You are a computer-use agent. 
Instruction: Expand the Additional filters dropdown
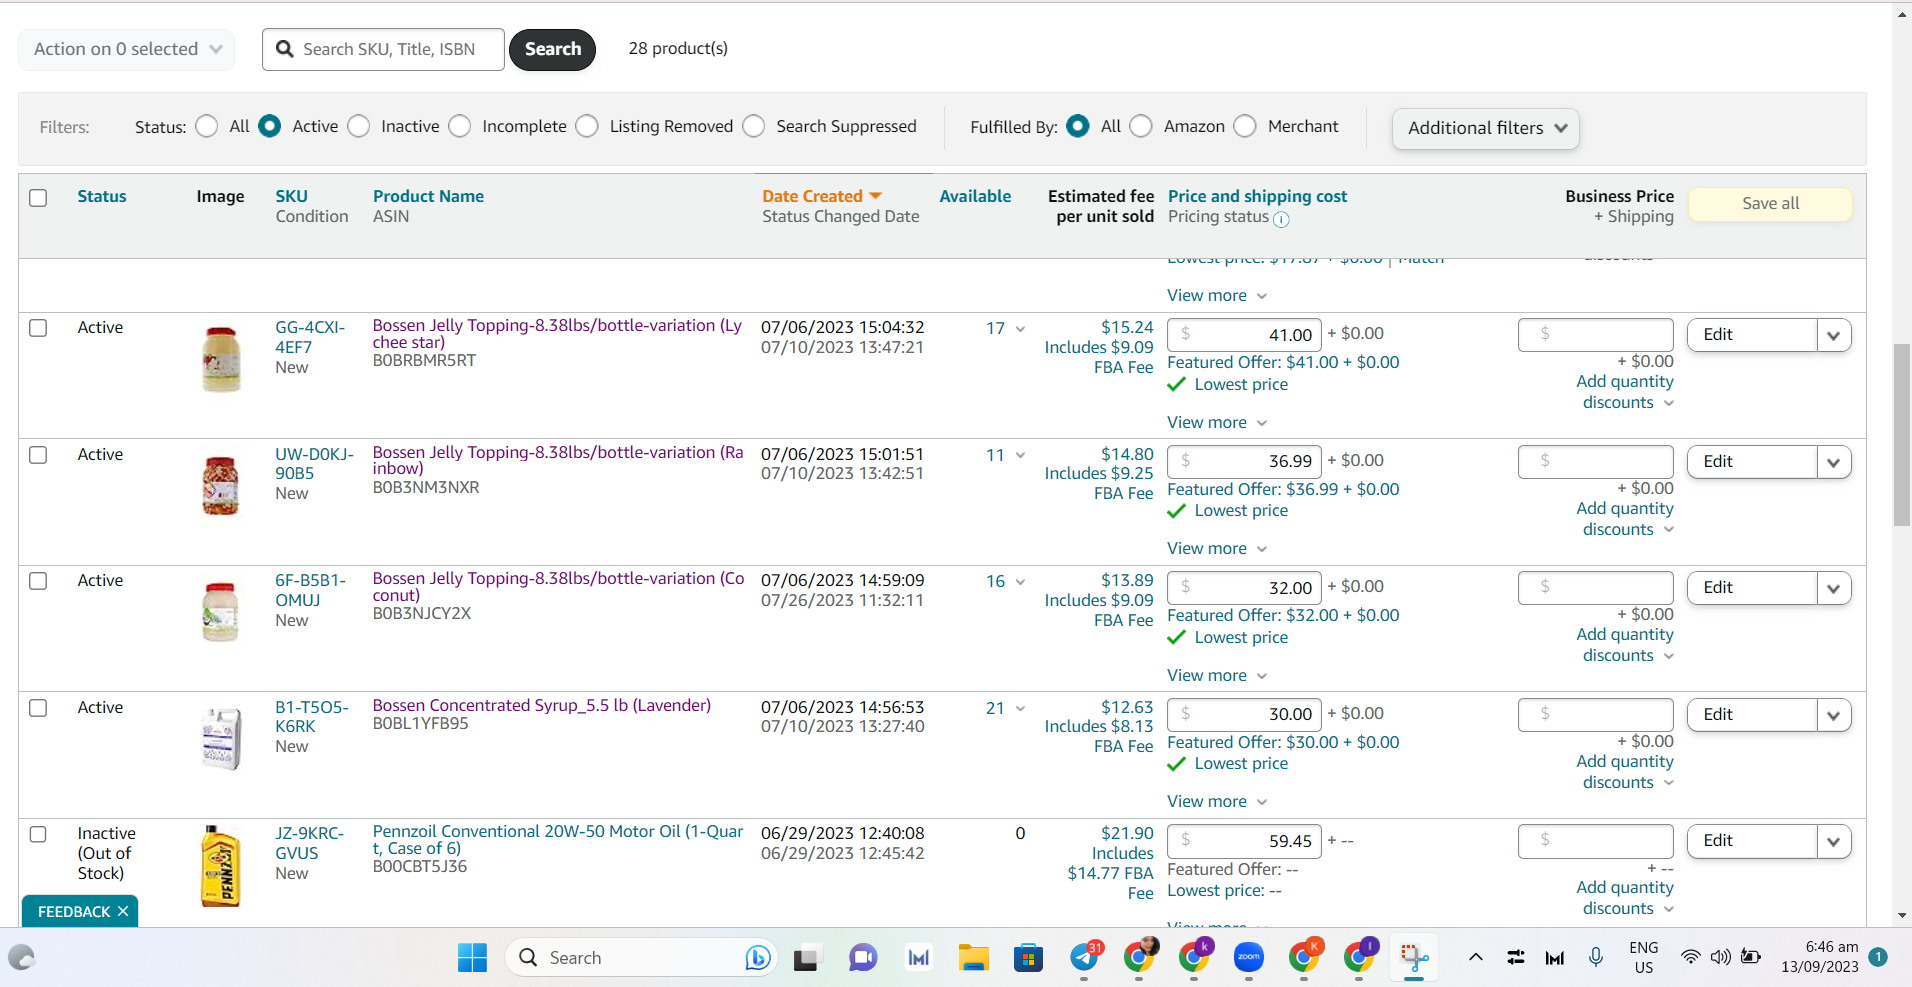coord(1486,128)
